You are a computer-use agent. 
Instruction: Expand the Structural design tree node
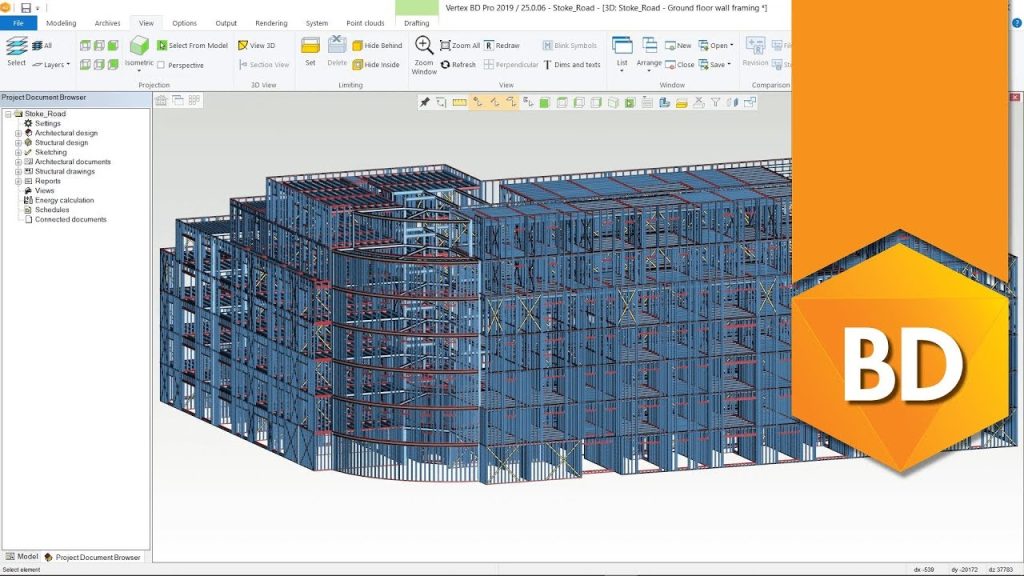(18, 143)
